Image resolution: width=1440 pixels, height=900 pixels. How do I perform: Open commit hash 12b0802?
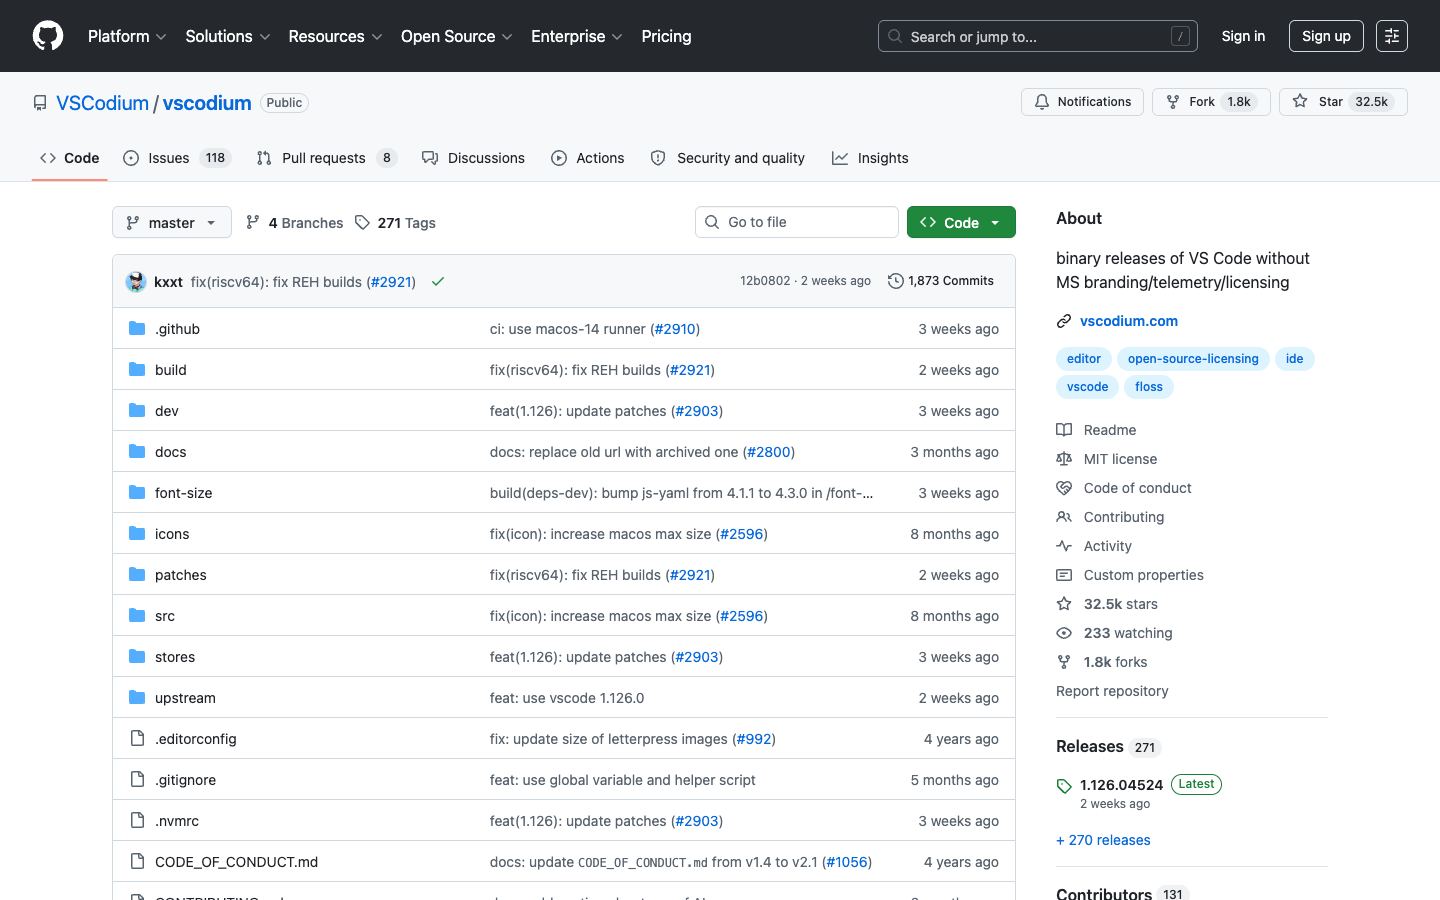(x=765, y=281)
